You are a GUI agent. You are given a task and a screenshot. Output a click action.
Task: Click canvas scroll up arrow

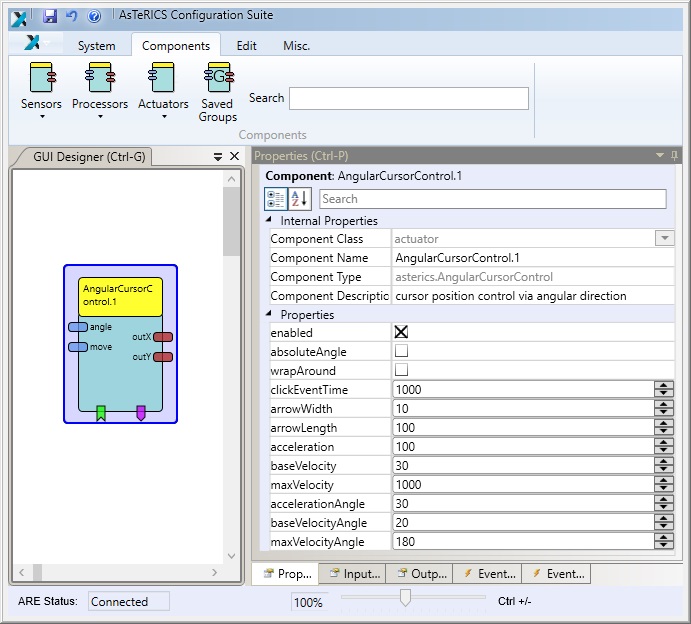coord(231,179)
